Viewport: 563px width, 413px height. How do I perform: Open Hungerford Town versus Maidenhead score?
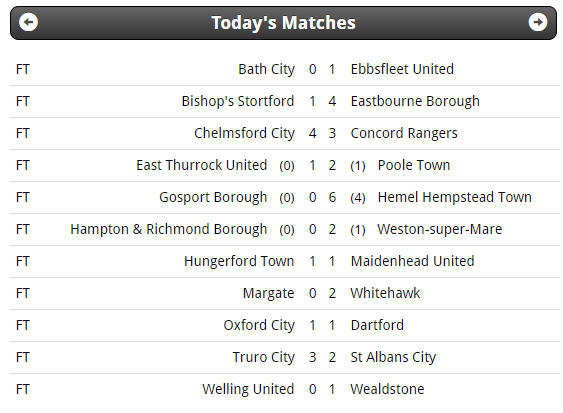(x=322, y=261)
